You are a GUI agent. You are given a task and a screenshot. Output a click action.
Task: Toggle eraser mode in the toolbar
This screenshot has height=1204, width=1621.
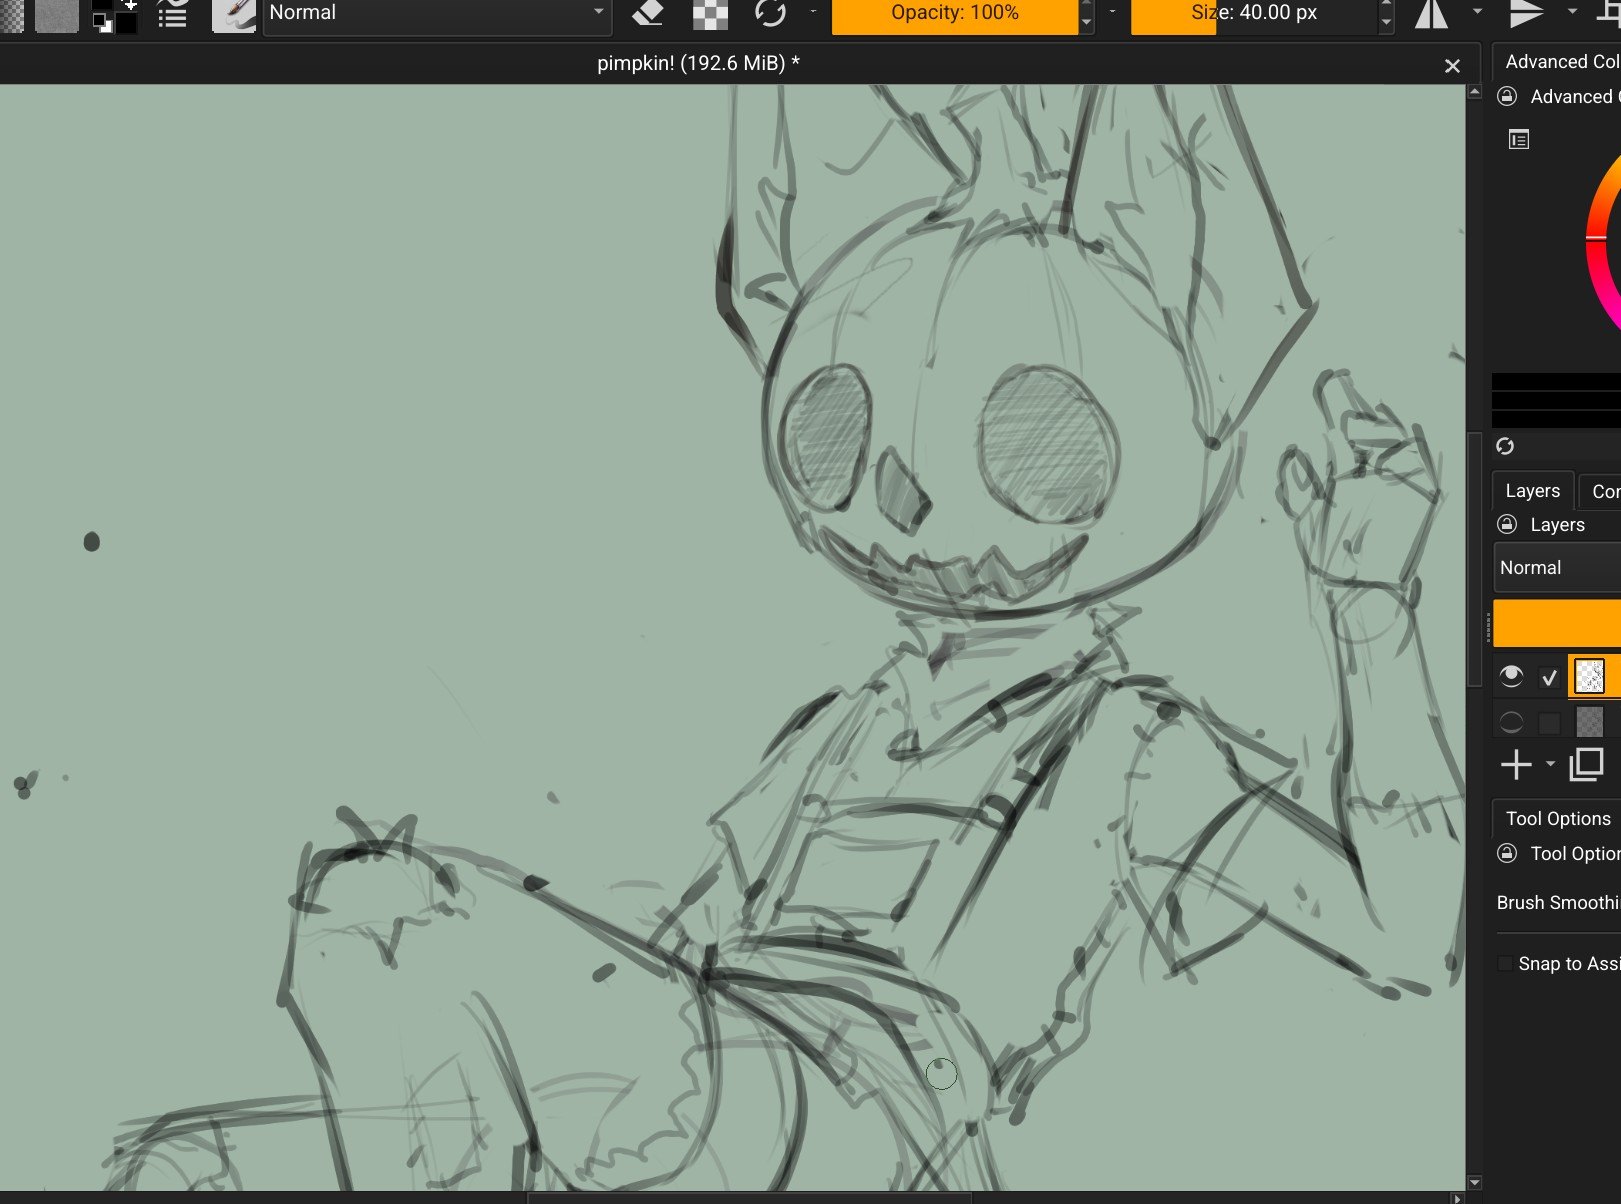coord(648,13)
